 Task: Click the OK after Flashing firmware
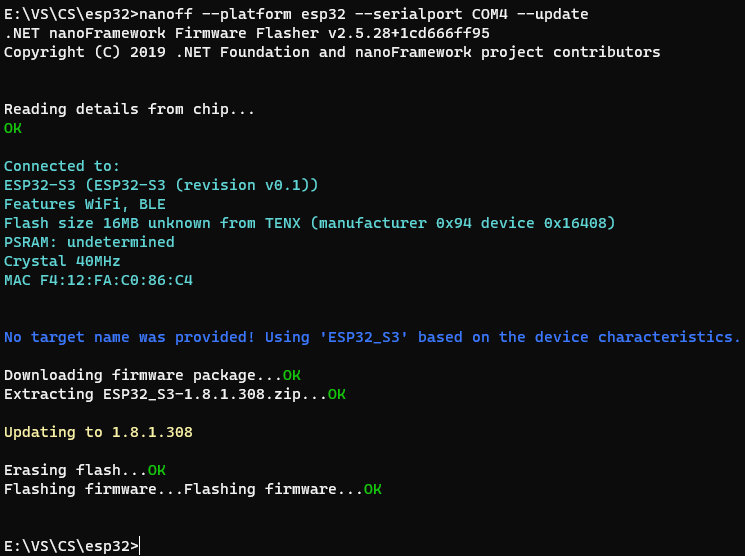click(x=373, y=489)
